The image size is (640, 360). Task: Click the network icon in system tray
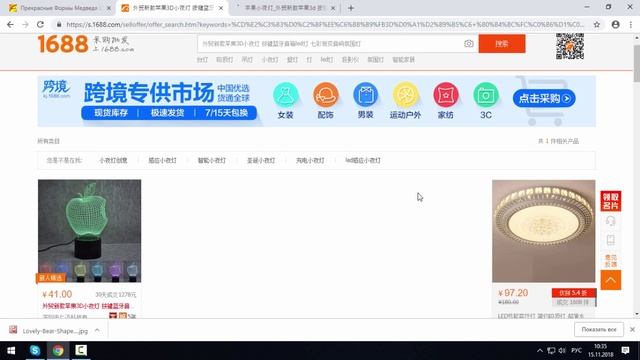(551, 351)
